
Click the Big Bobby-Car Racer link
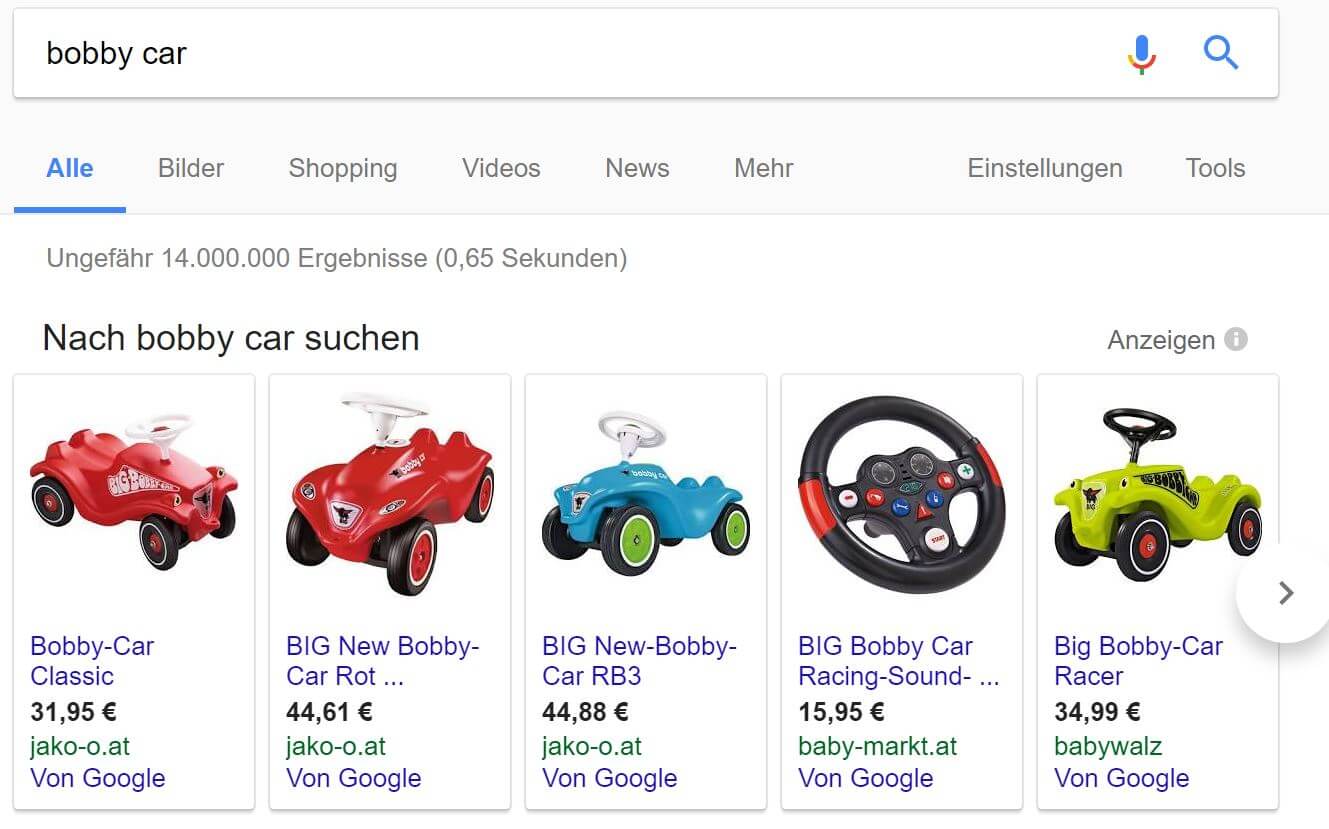coord(1138,661)
